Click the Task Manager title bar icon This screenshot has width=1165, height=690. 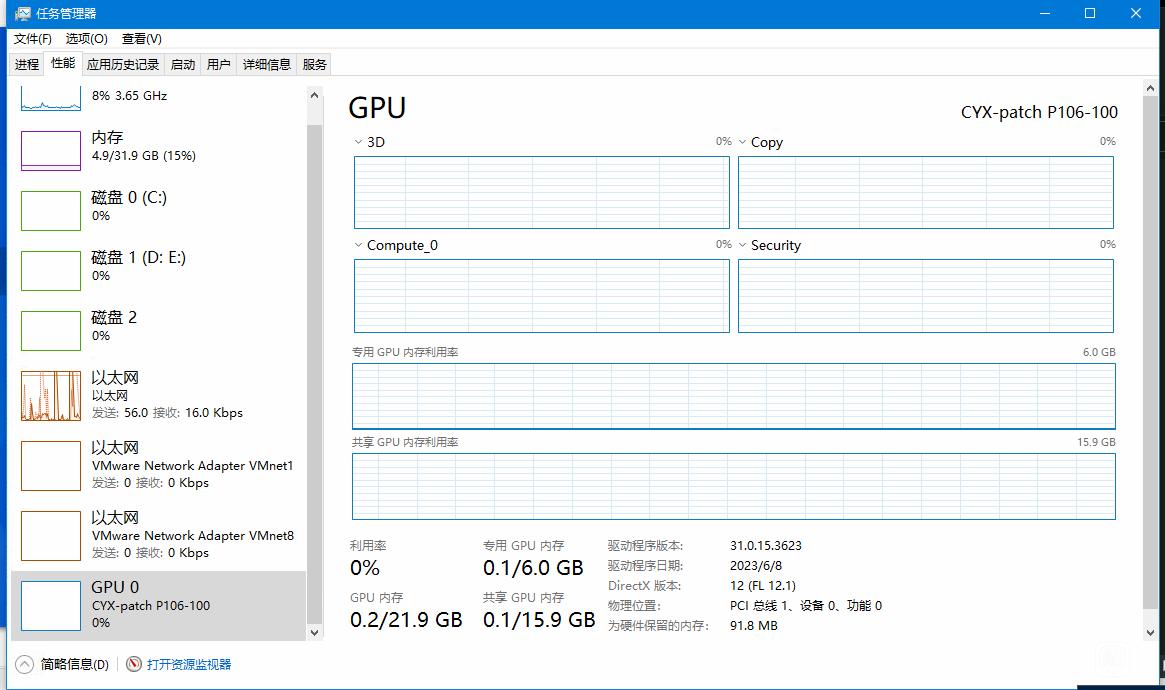tap(23, 13)
